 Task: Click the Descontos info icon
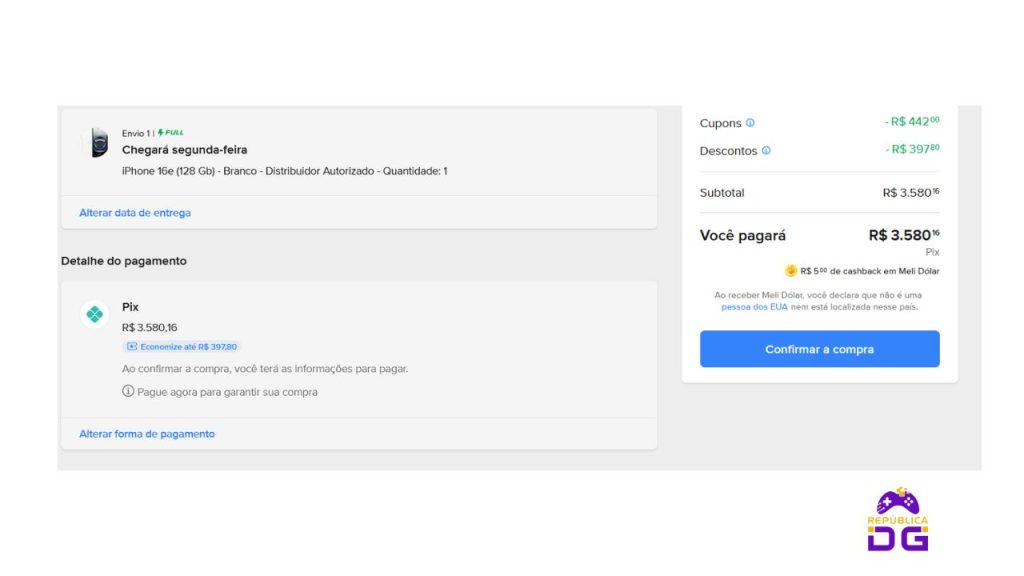(766, 150)
